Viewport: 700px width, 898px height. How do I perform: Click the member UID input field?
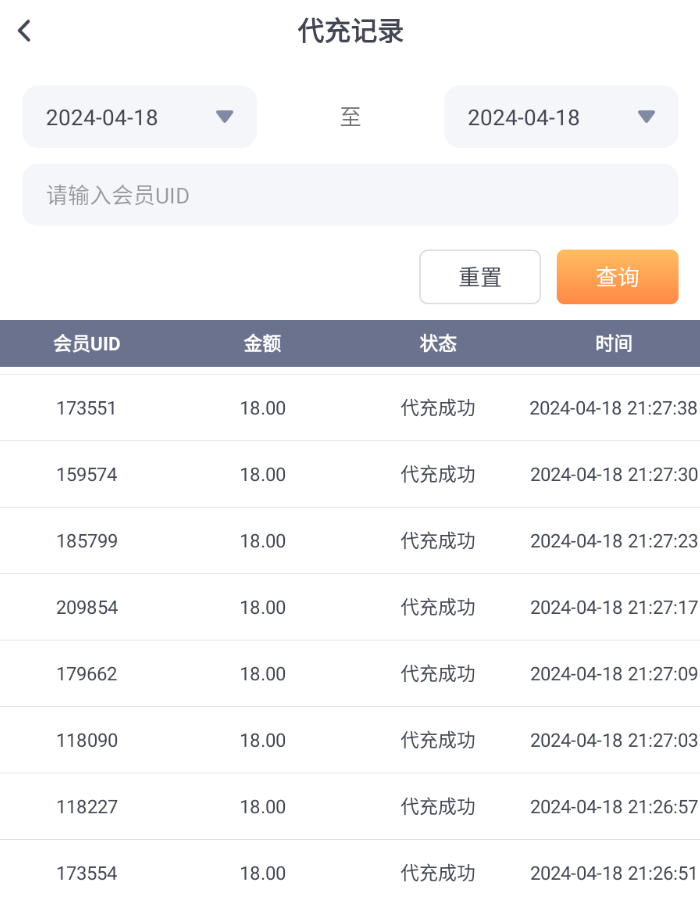[350, 195]
